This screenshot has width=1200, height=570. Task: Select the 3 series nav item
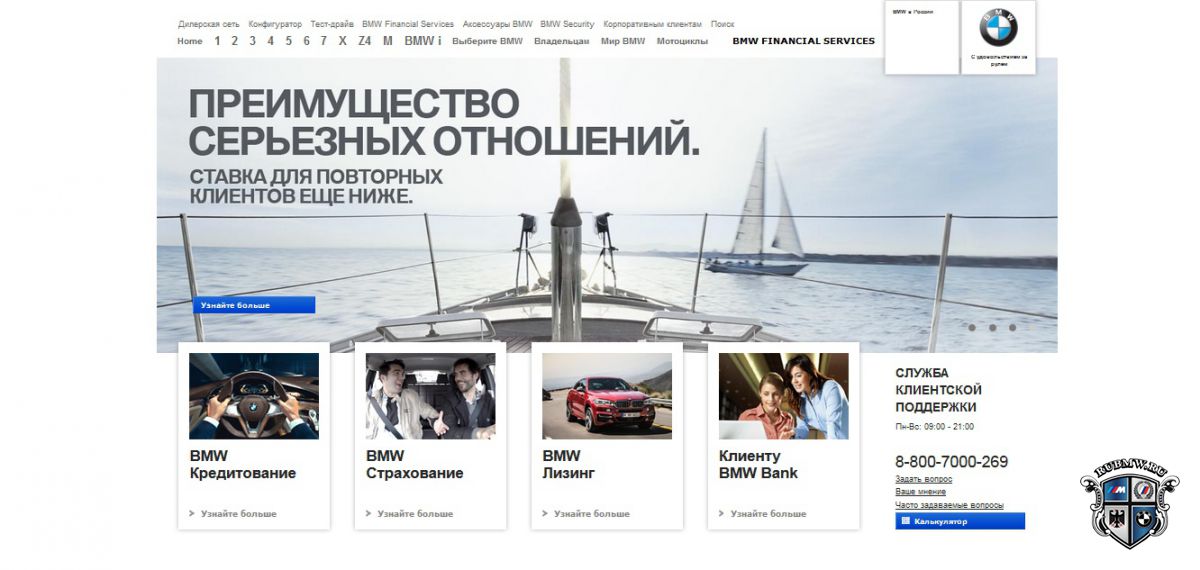(x=252, y=41)
